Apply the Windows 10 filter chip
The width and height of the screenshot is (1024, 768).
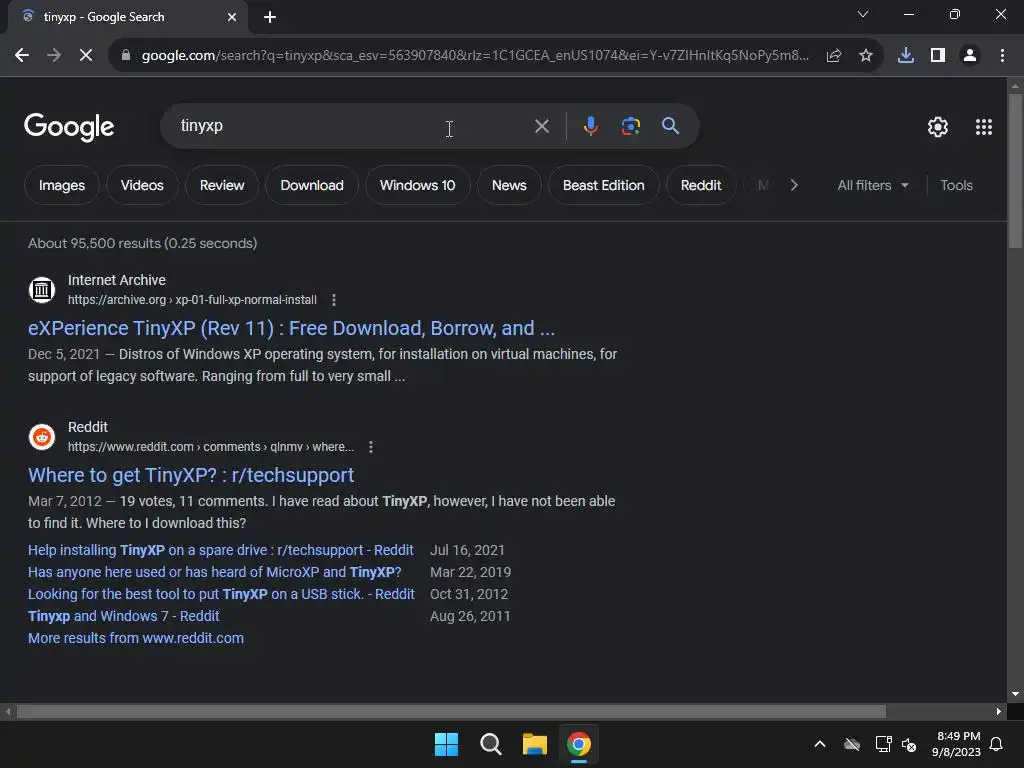[417, 185]
